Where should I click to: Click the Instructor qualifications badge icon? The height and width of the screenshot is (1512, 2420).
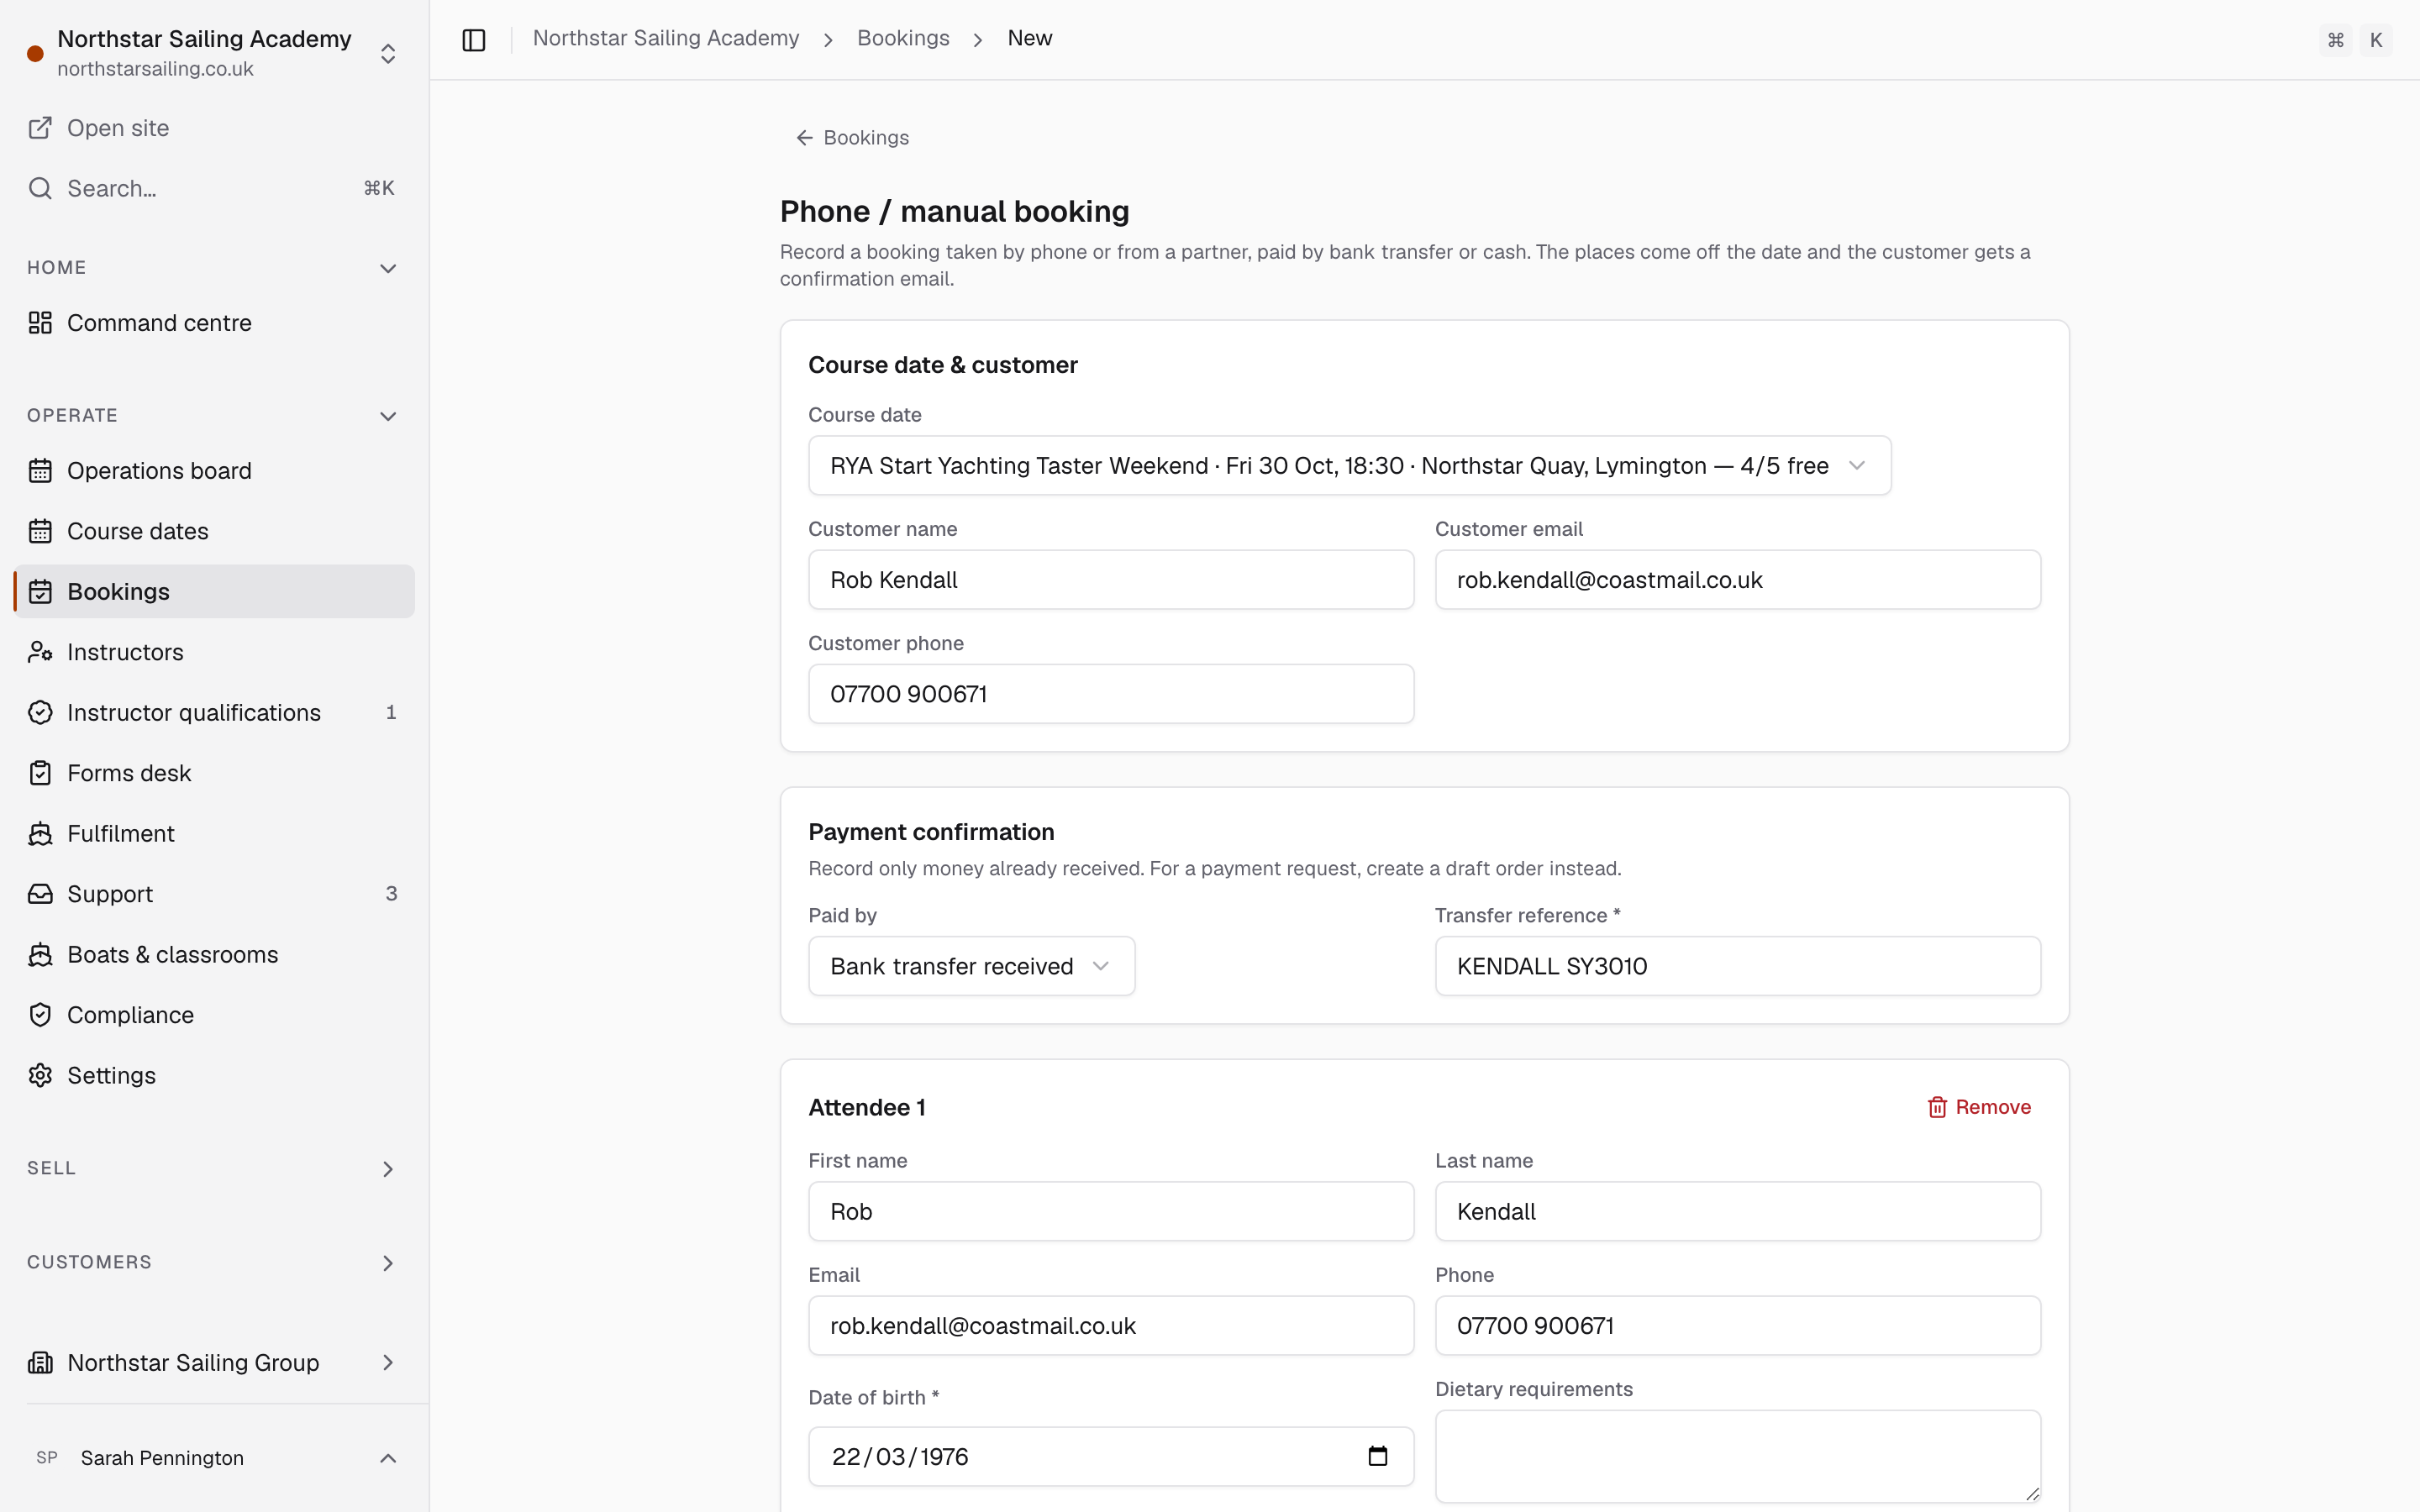(40, 713)
